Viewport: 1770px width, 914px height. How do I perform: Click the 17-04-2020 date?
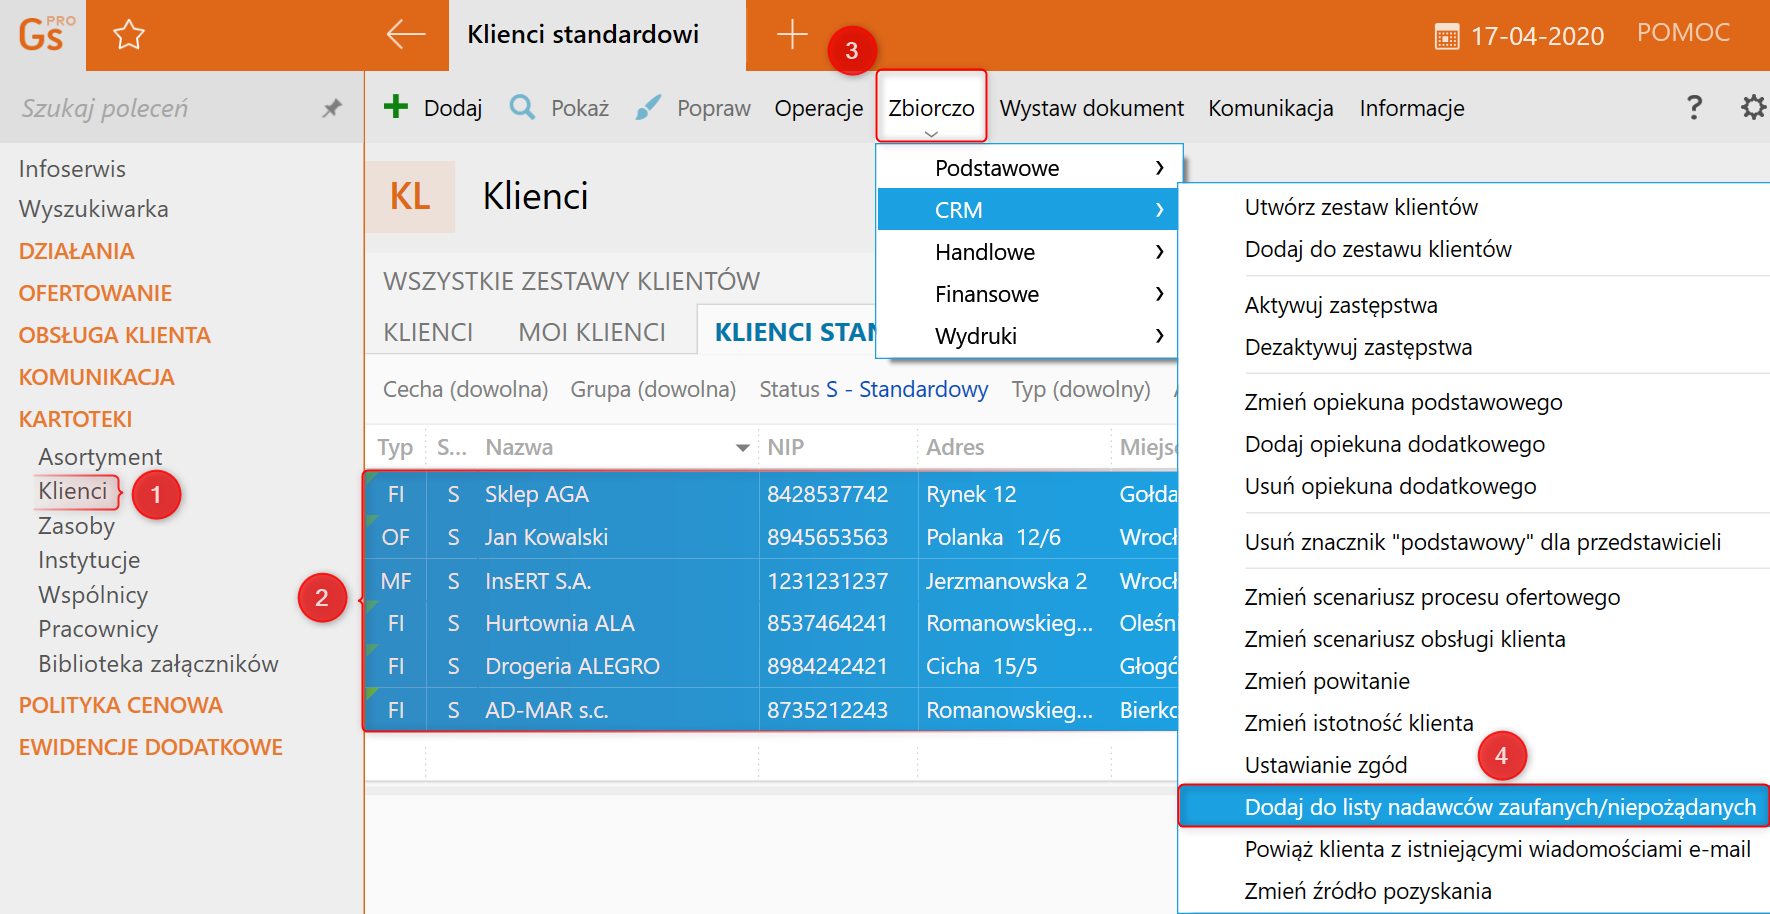[1537, 37]
